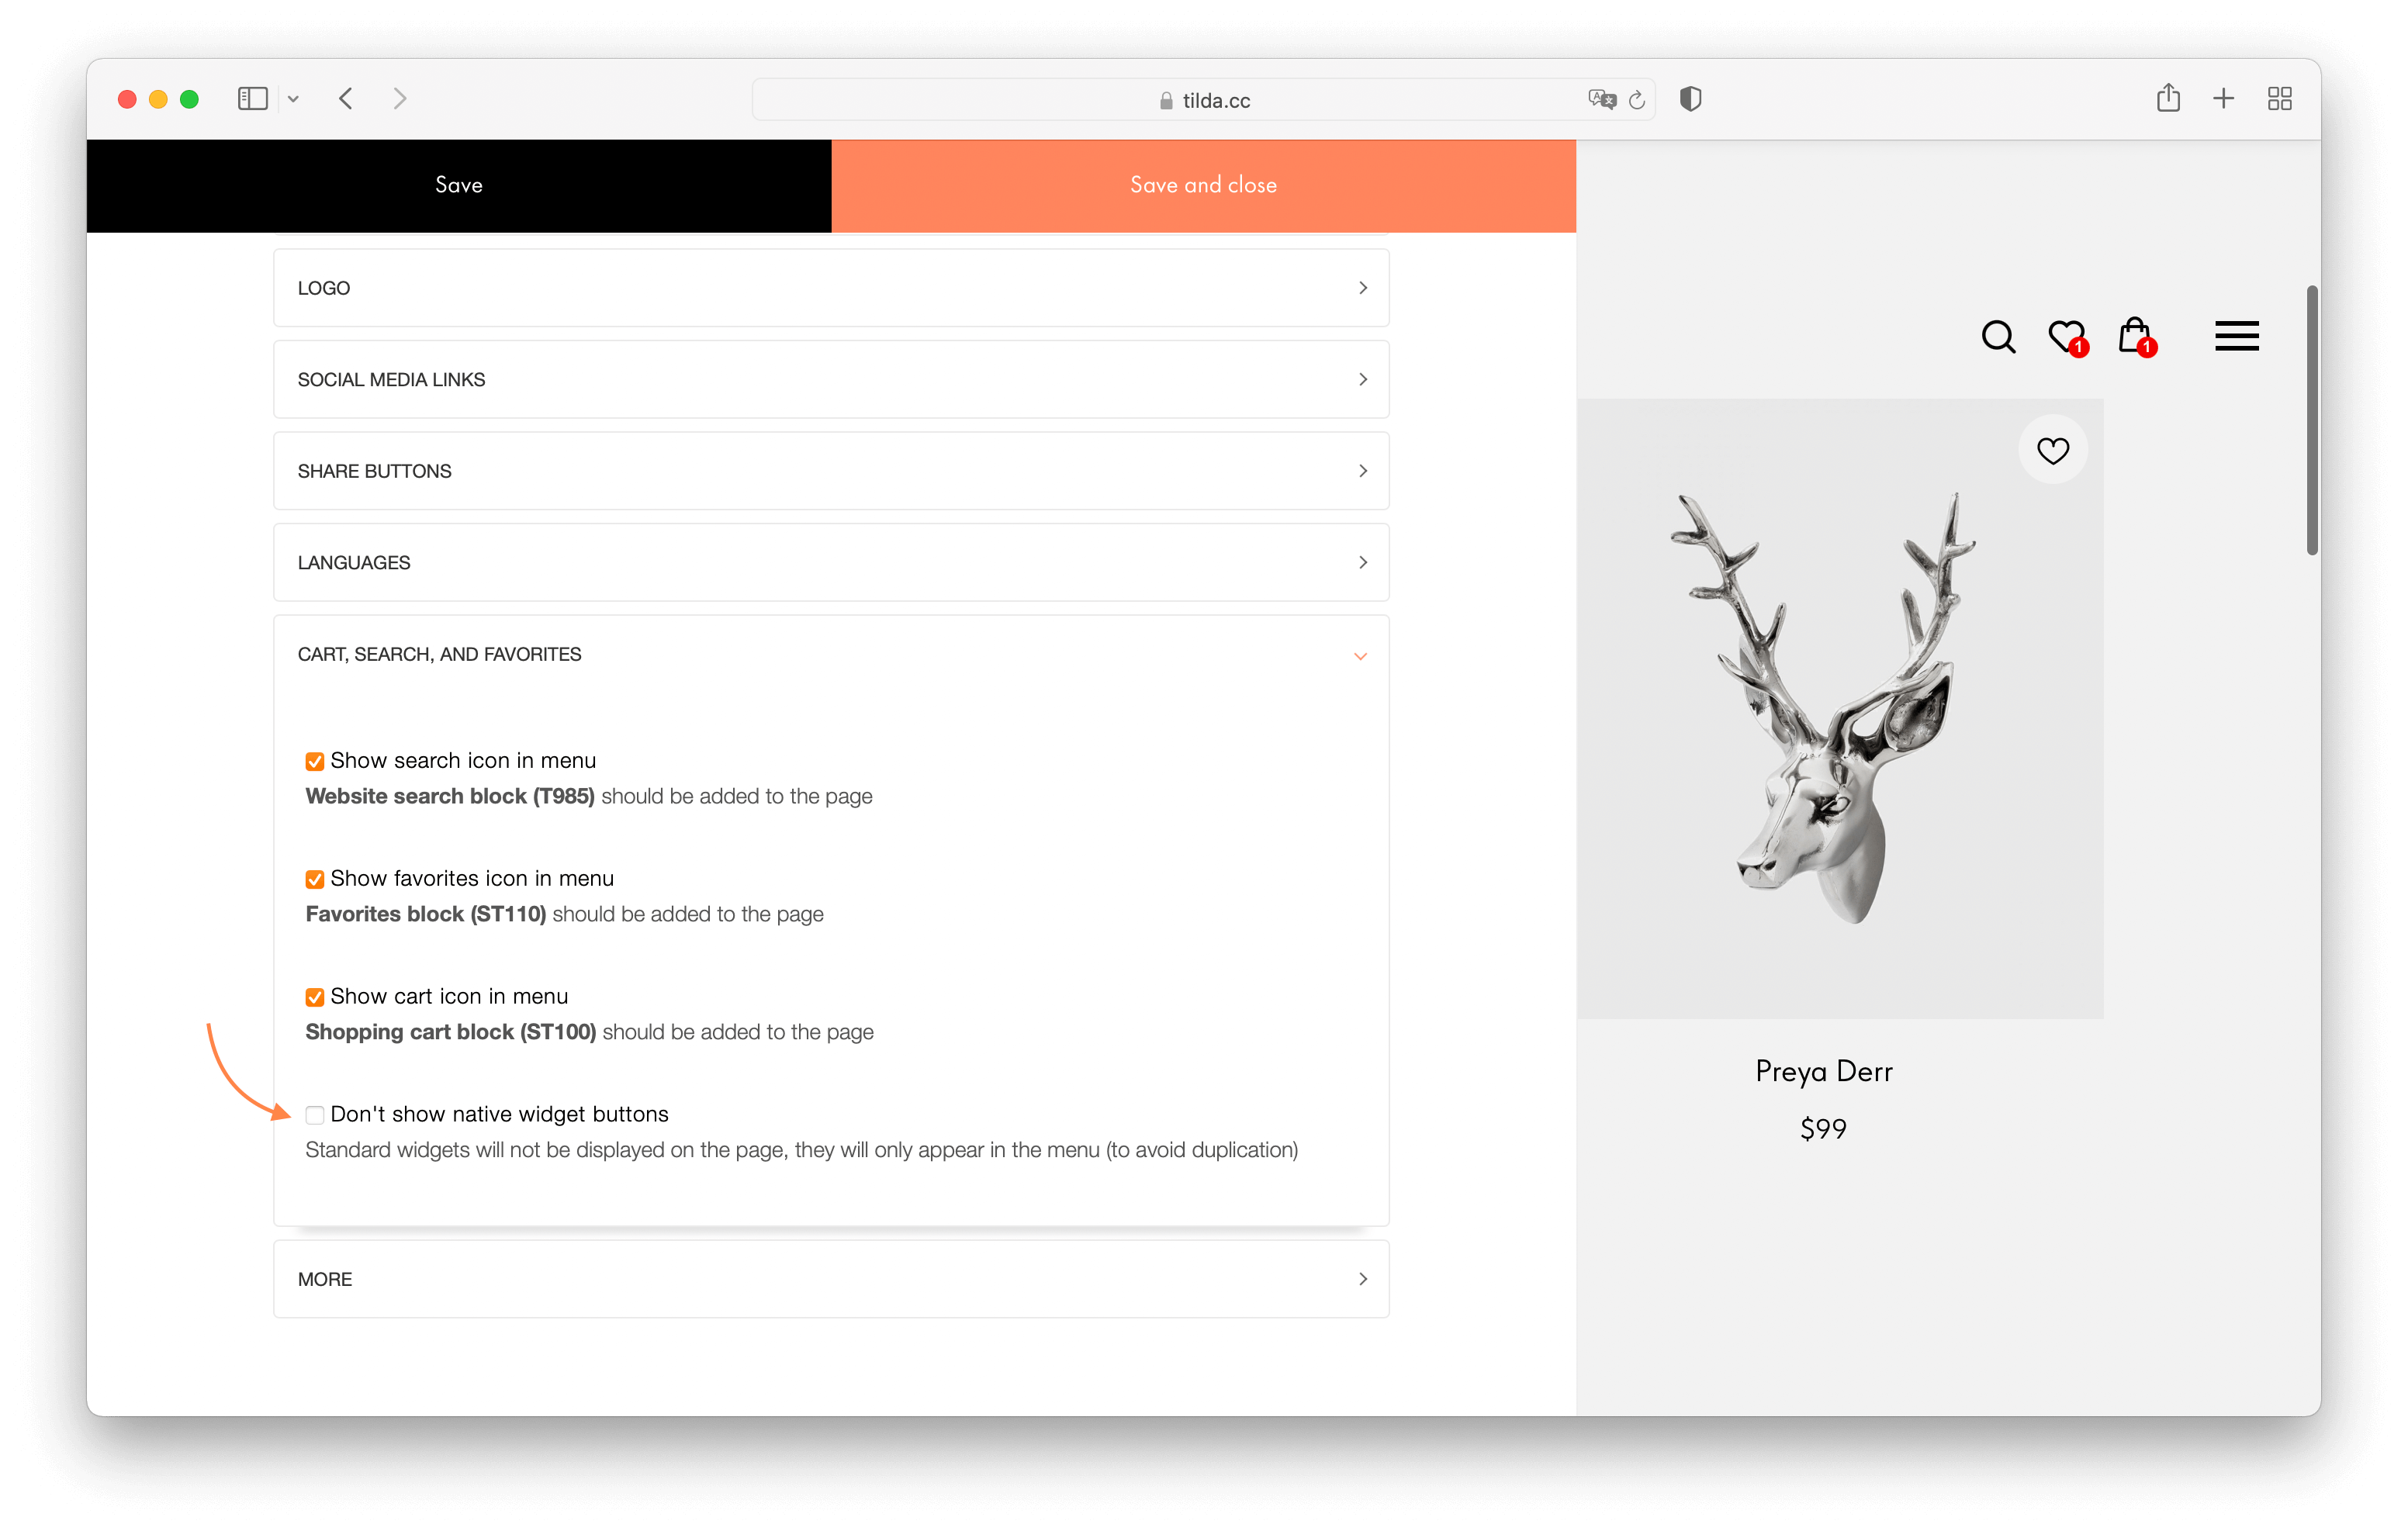Click the heart icon on the product image
This screenshot has height=1531, width=2408.
(2054, 450)
